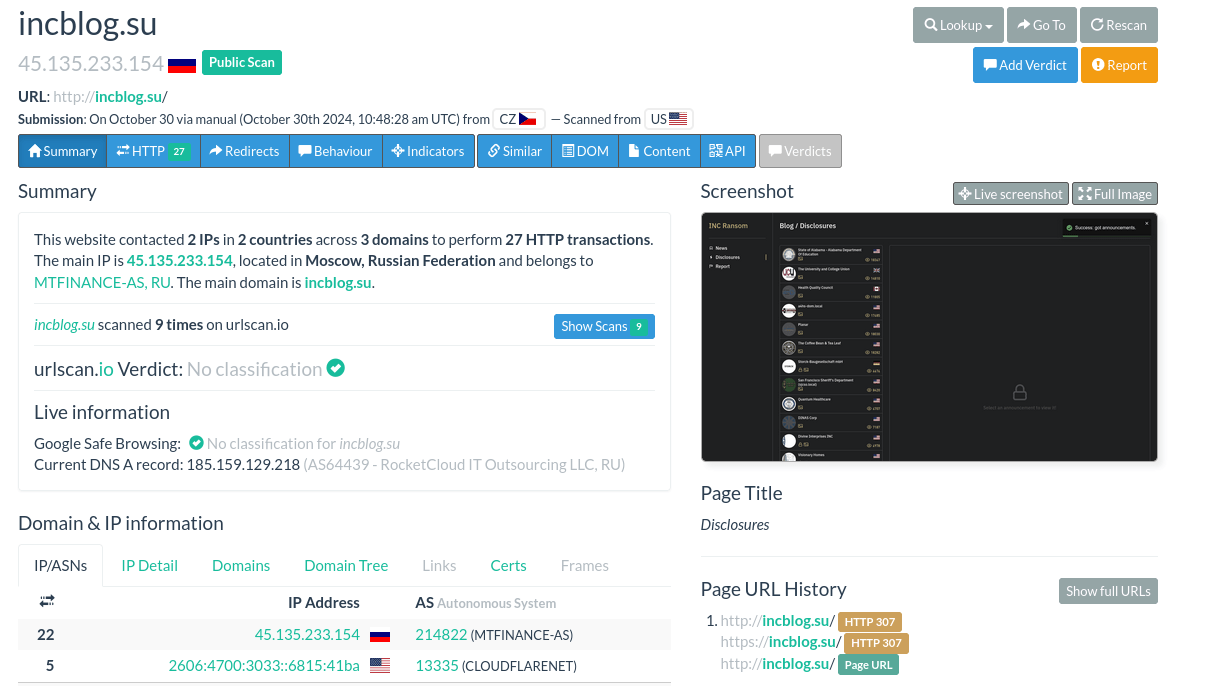Click the transactions sort arrows icon
The height and width of the screenshot is (686, 1214).
[x=47, y=601]
